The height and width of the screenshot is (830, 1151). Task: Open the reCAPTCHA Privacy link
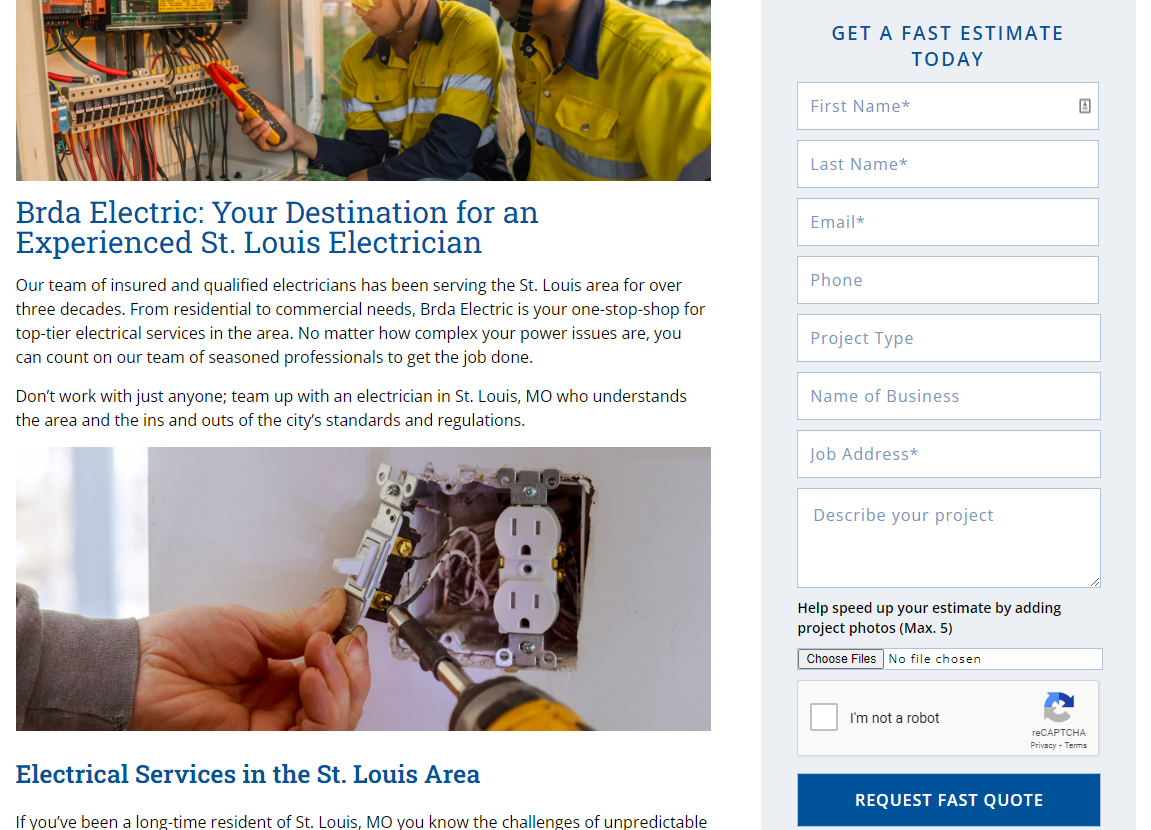coord(1042,745)
